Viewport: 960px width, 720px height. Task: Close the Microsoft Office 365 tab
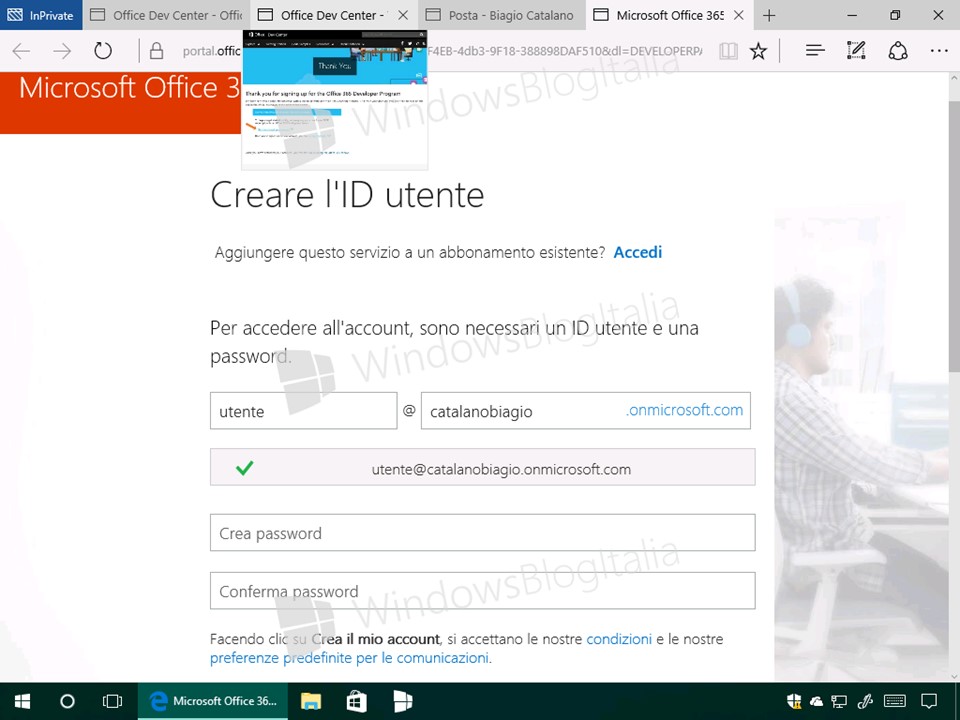(739, 15)
